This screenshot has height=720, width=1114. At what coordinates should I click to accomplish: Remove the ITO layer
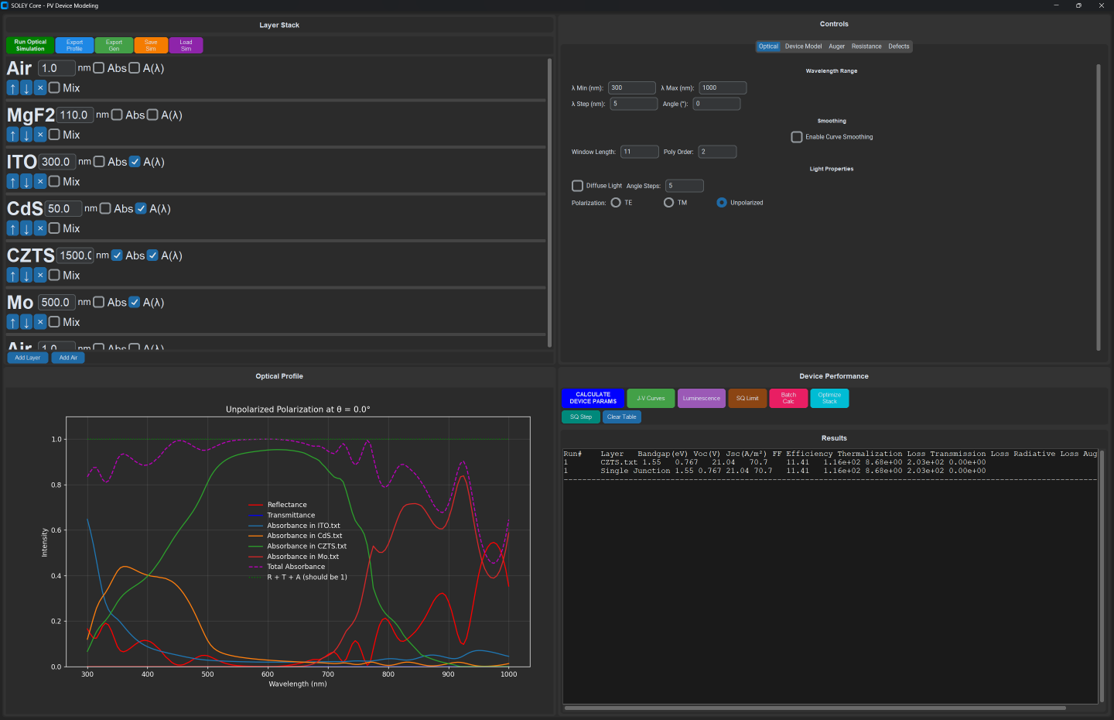pos(40,181)
